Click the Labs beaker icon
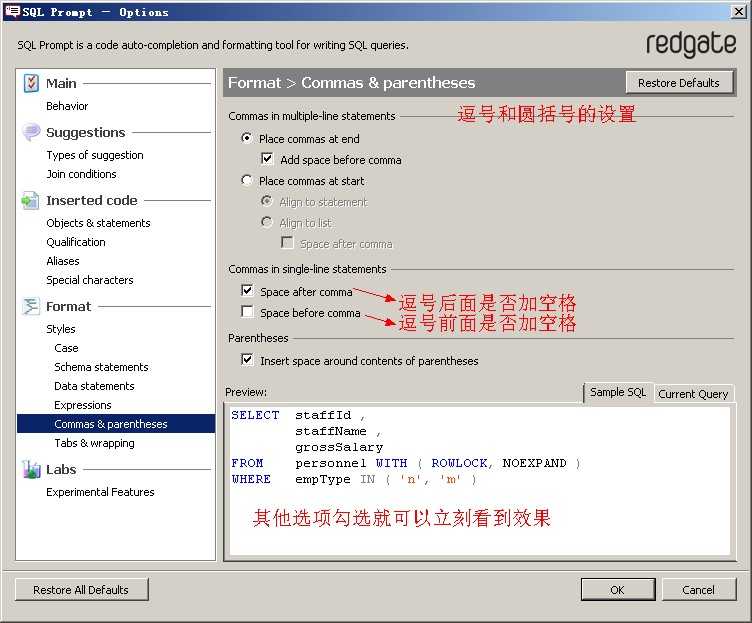 (31, 469)
